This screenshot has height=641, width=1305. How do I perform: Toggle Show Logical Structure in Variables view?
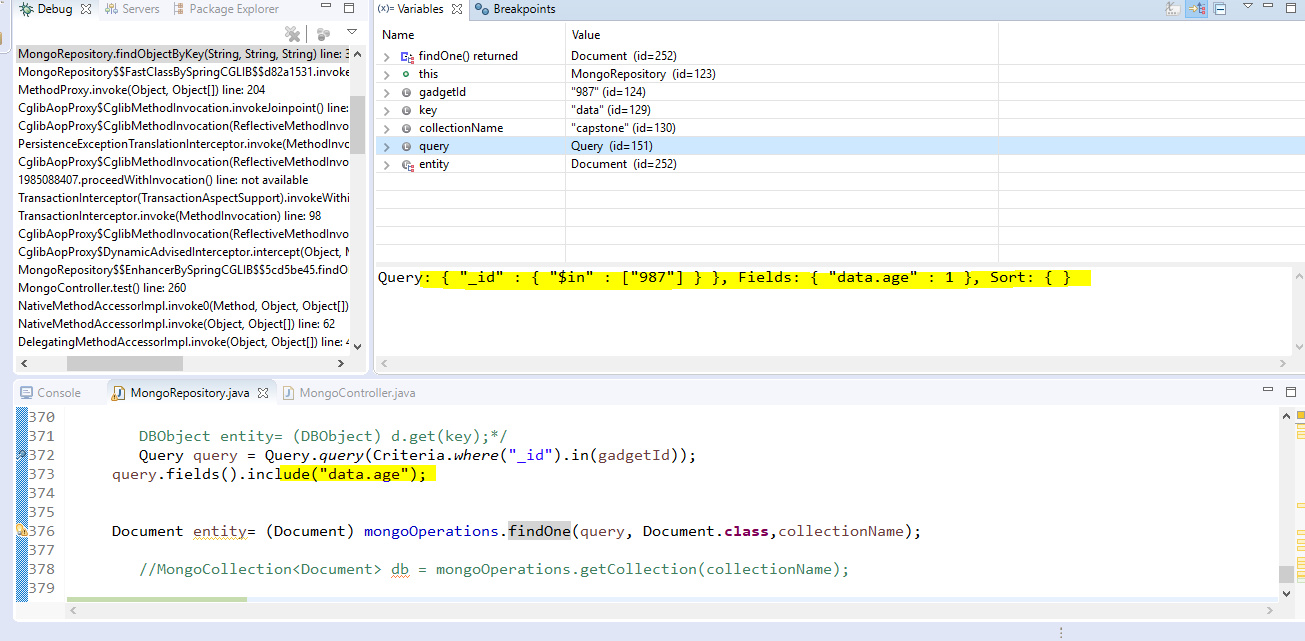1196,9
